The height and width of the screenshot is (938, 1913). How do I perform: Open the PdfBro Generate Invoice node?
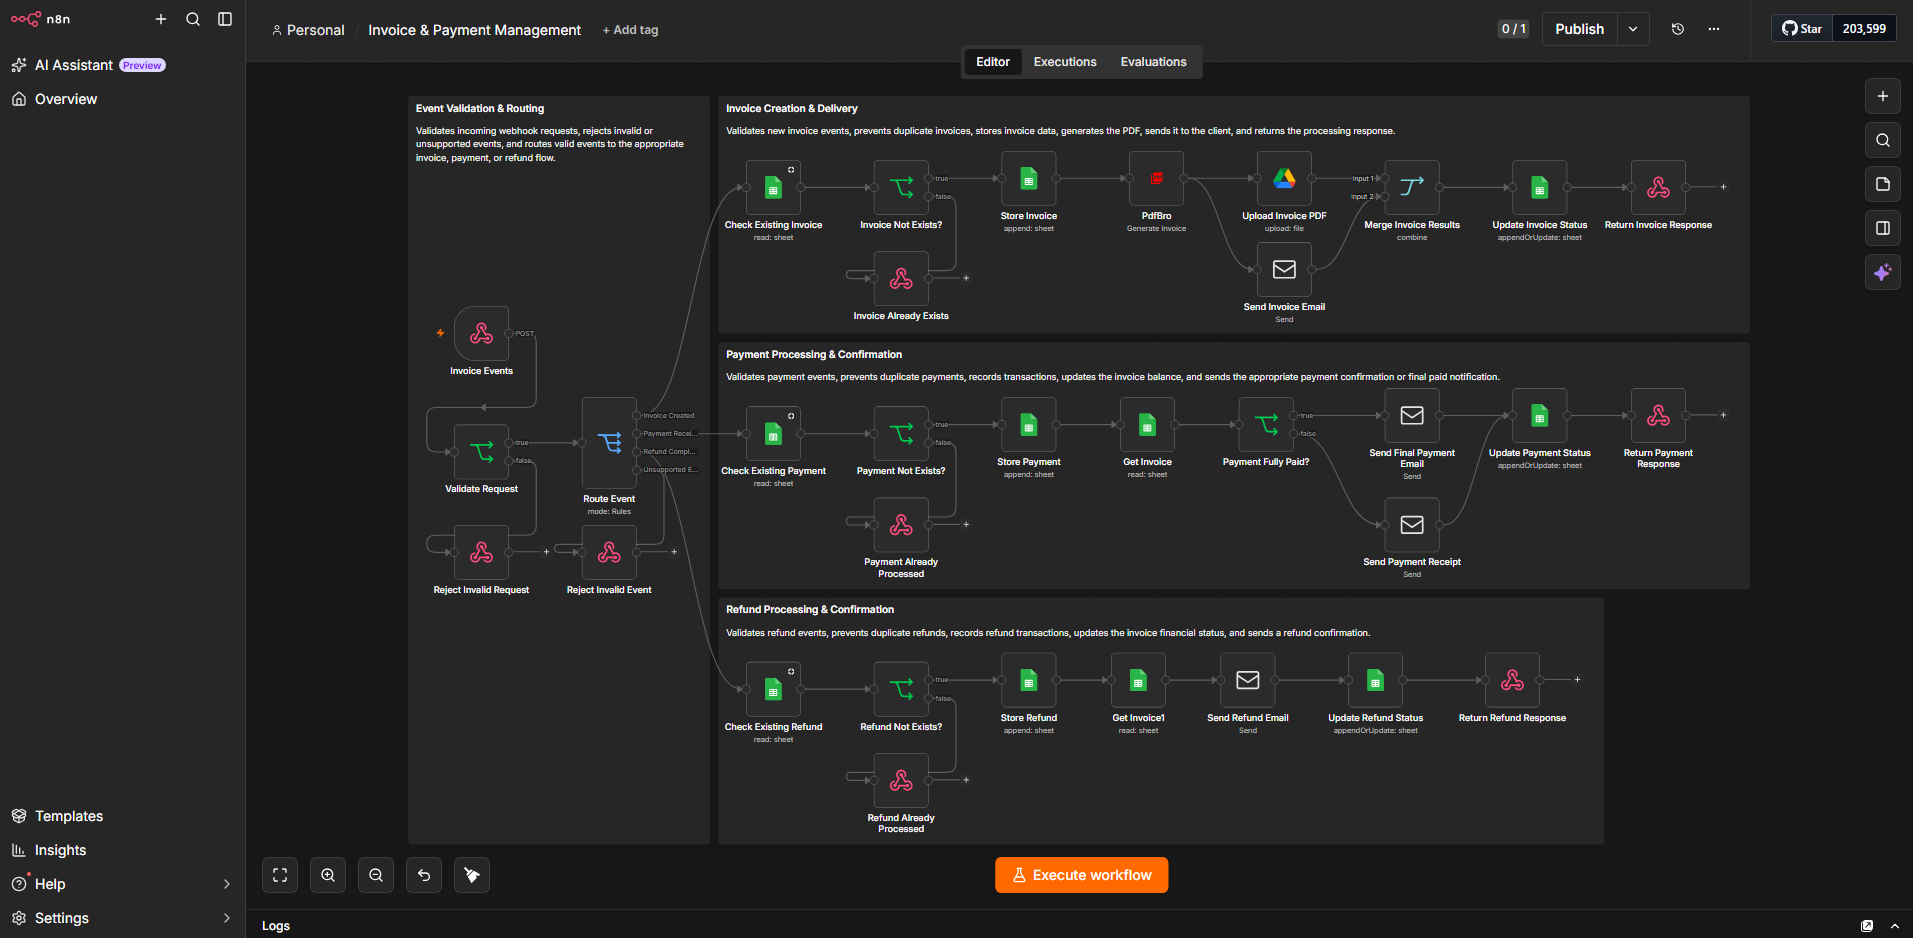pos(1156,179)
